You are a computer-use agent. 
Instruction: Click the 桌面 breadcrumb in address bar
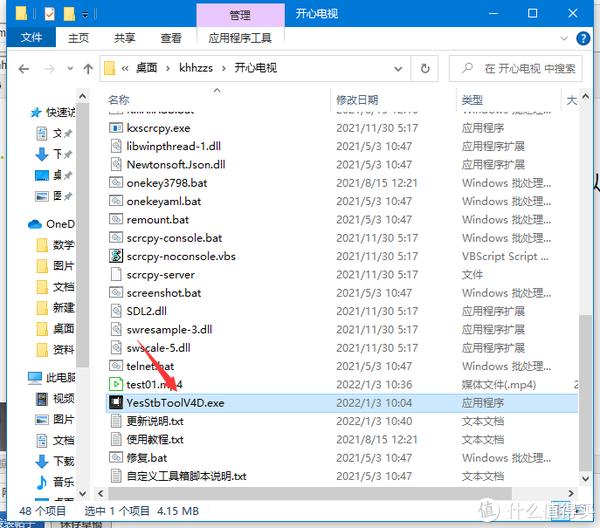pyautogui.click(x=147, y=68)
